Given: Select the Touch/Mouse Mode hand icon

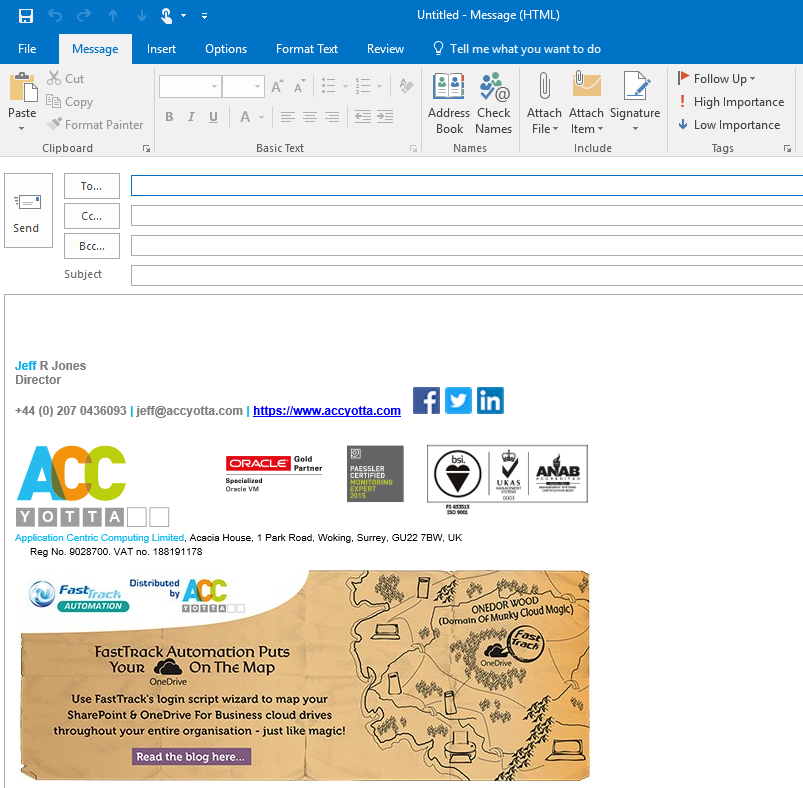Looking at the screenshot, I should [x=166, y=16].
